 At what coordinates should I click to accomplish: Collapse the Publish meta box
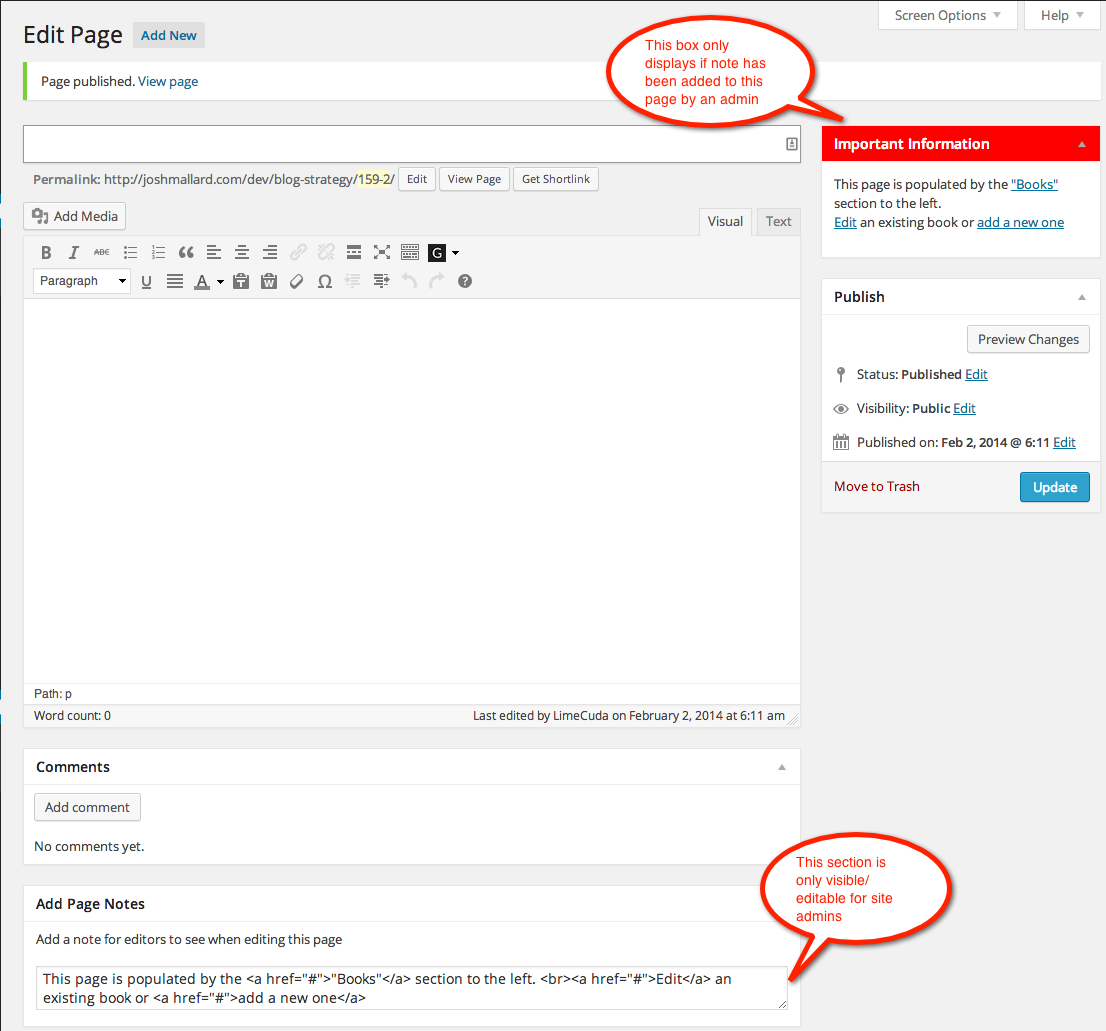pos(1081,297)
